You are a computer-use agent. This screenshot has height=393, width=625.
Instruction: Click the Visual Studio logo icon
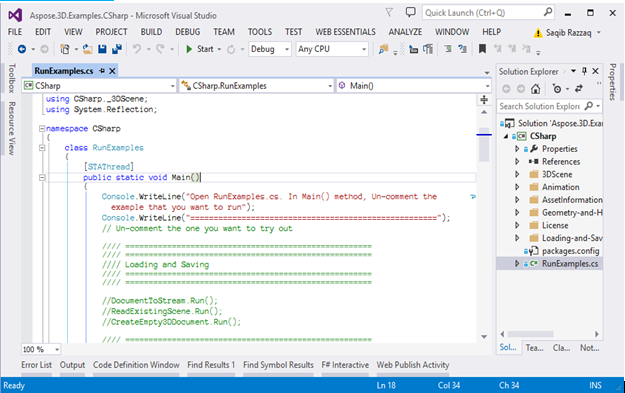coord(15,16)
